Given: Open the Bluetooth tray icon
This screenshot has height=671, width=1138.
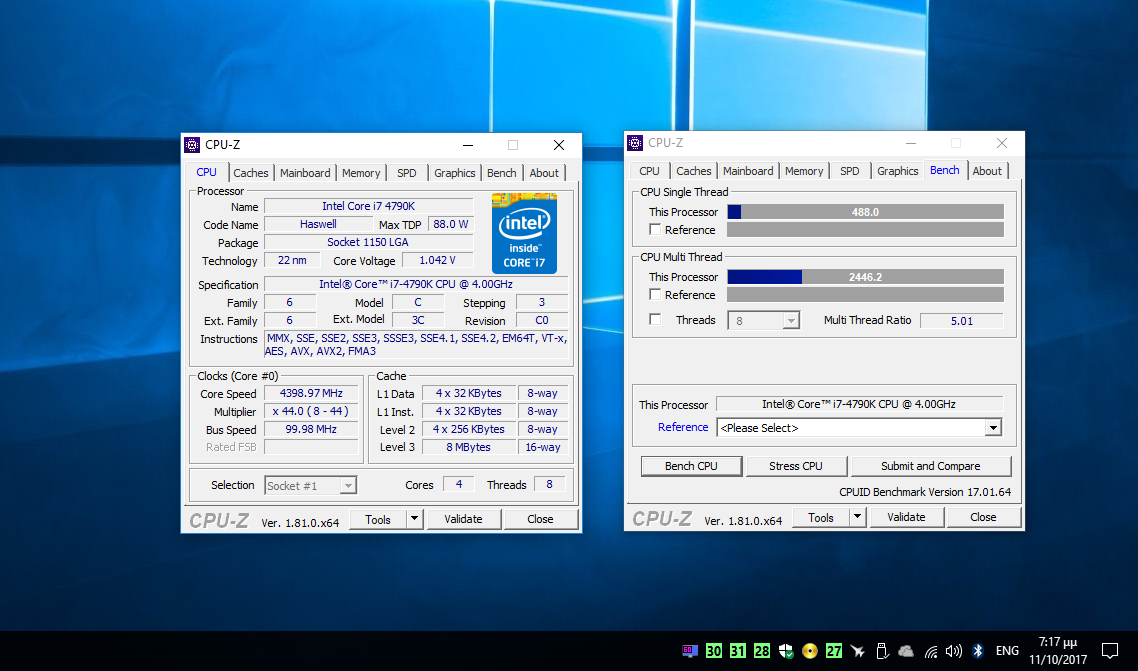Looking at the screenshot, I should pos(978,651).
